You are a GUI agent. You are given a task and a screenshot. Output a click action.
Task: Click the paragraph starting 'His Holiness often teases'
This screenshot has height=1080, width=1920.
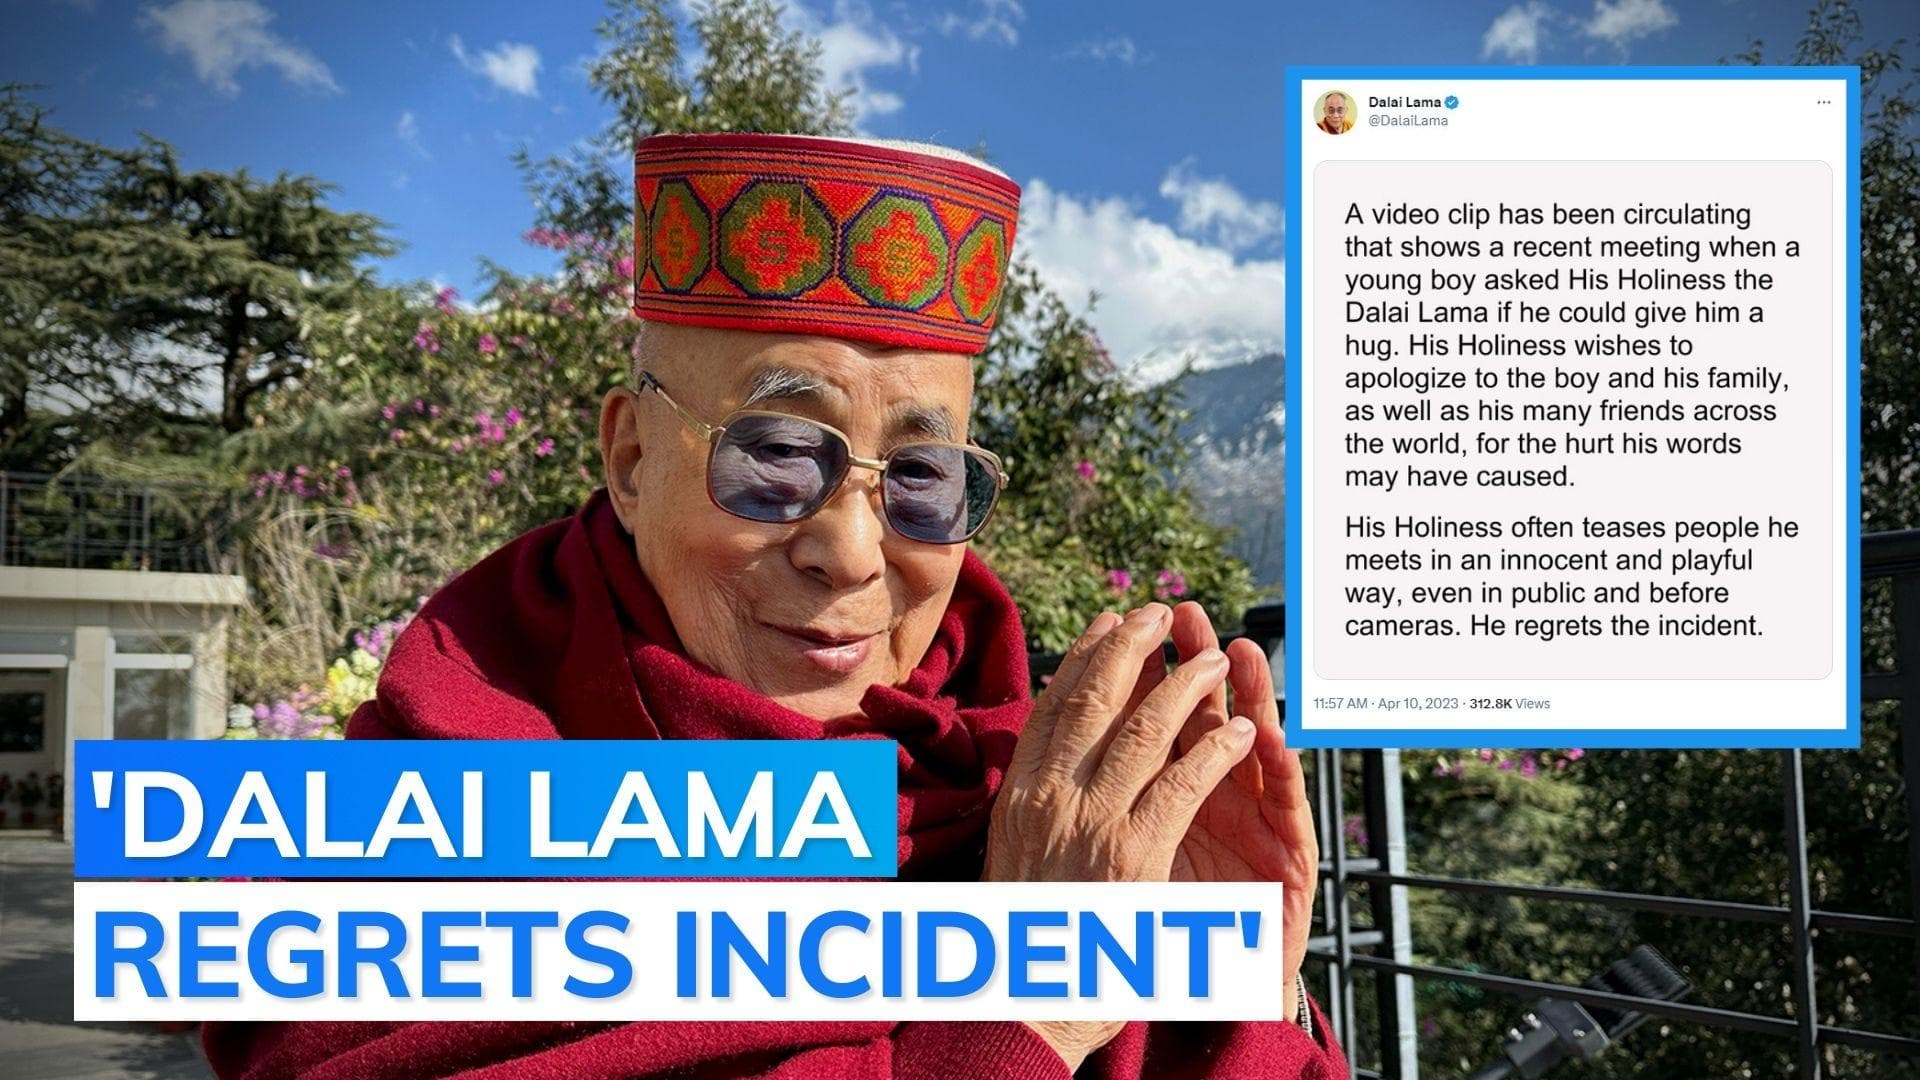point(1572,576)
